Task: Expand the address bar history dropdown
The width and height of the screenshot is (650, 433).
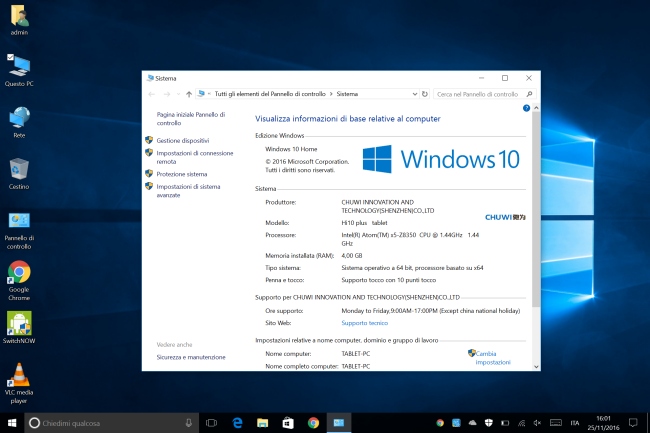Action: pos(415,94)
